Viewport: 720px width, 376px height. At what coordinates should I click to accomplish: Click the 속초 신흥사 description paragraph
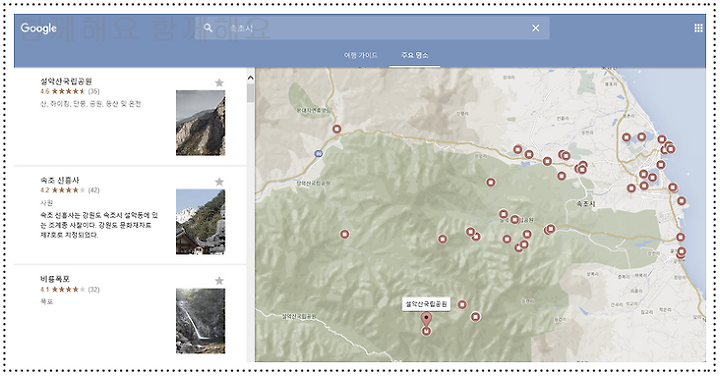(99, 225)
